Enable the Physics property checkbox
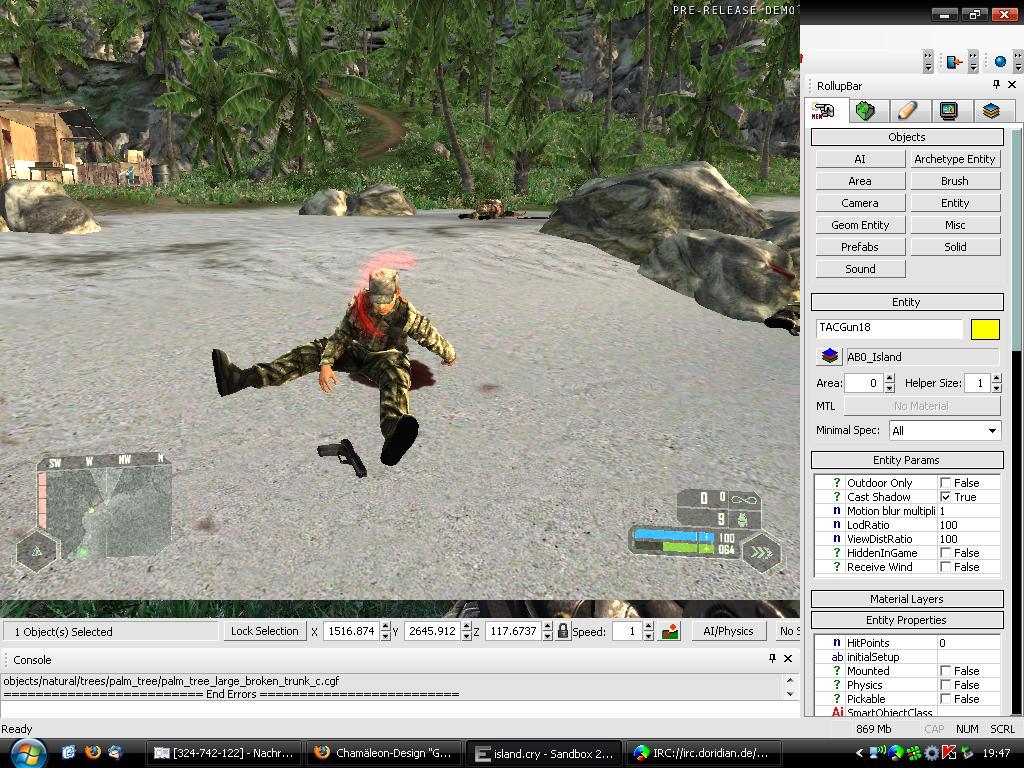 click(945, 685)
